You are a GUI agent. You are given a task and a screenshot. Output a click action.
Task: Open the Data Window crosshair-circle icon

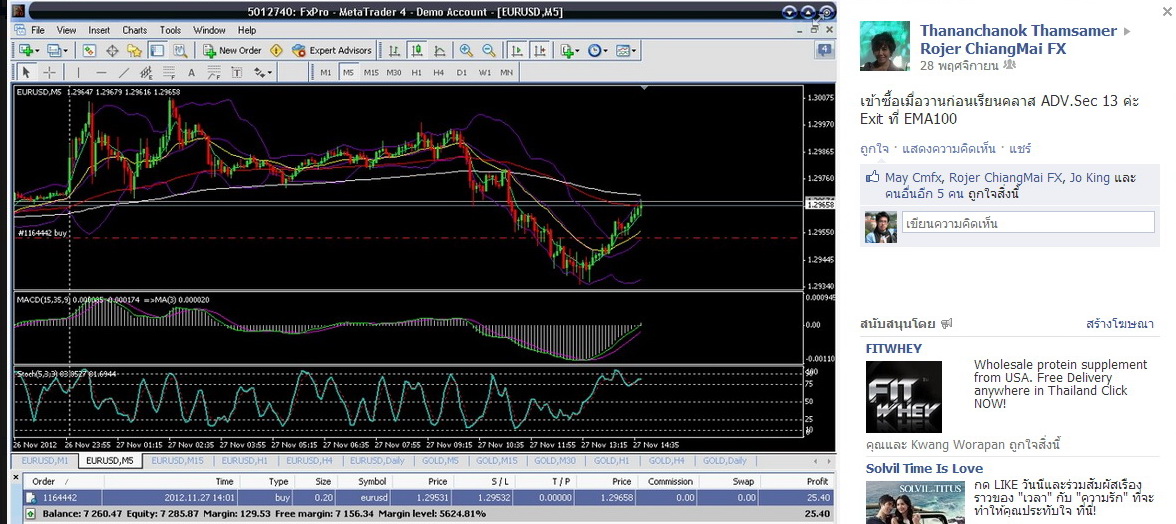[x=112, y=51]
